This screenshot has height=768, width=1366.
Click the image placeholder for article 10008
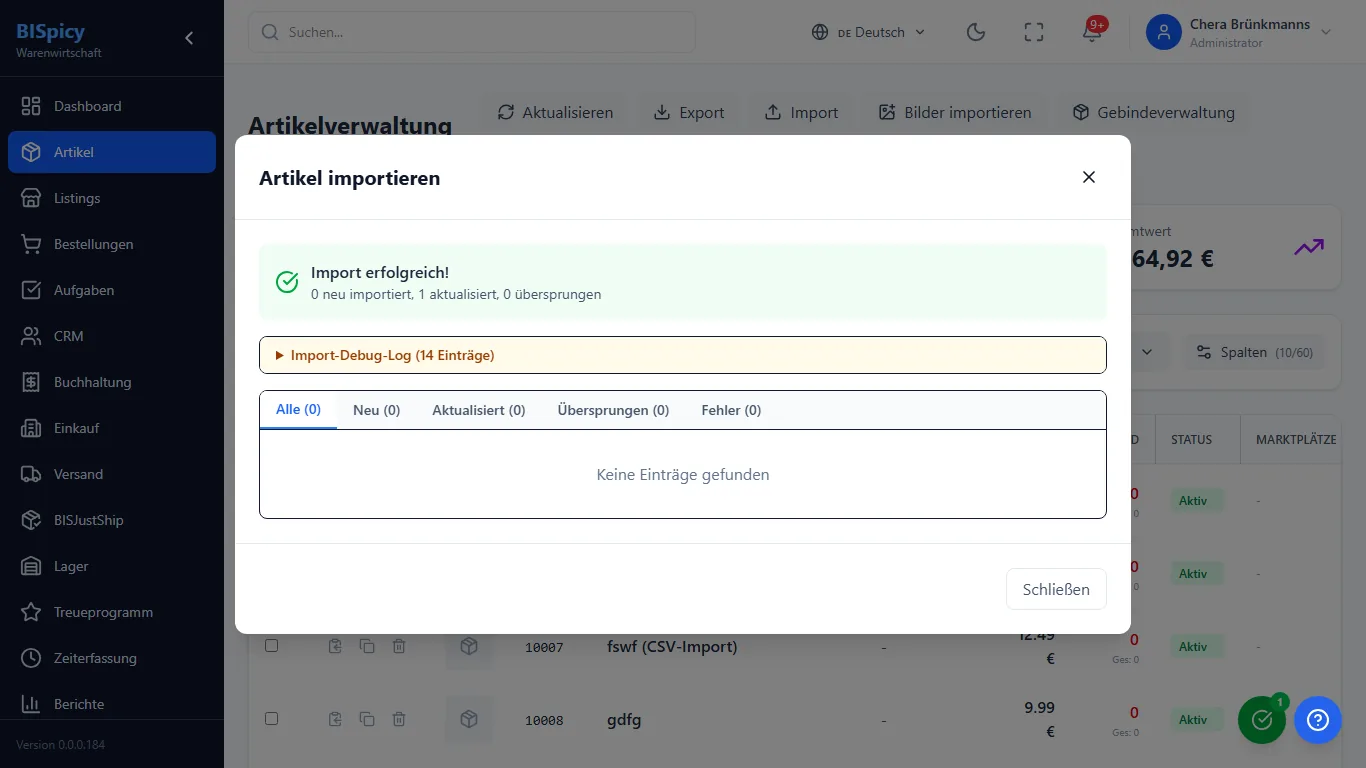tap(469, 719)
